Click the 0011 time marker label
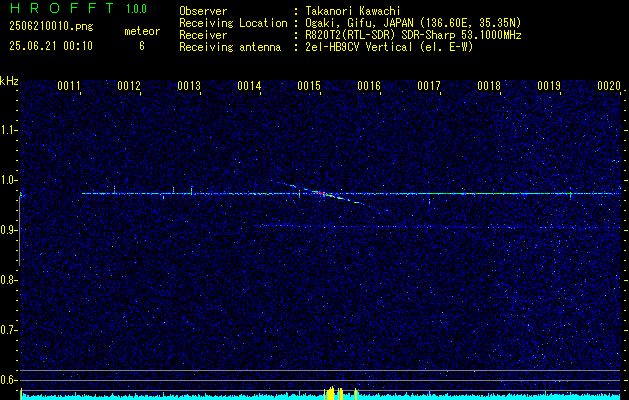629x400 pixels. tap(69, 86)
